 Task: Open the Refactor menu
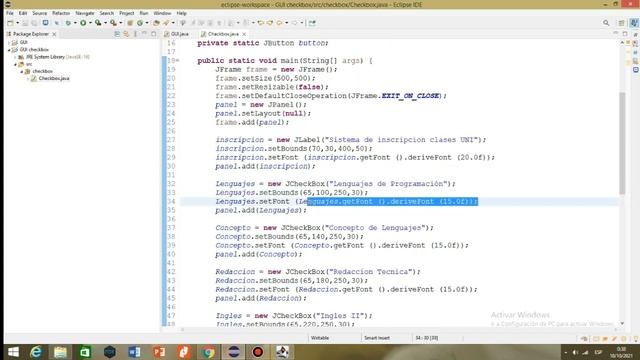pyautogui.click(x=61, y=13)
